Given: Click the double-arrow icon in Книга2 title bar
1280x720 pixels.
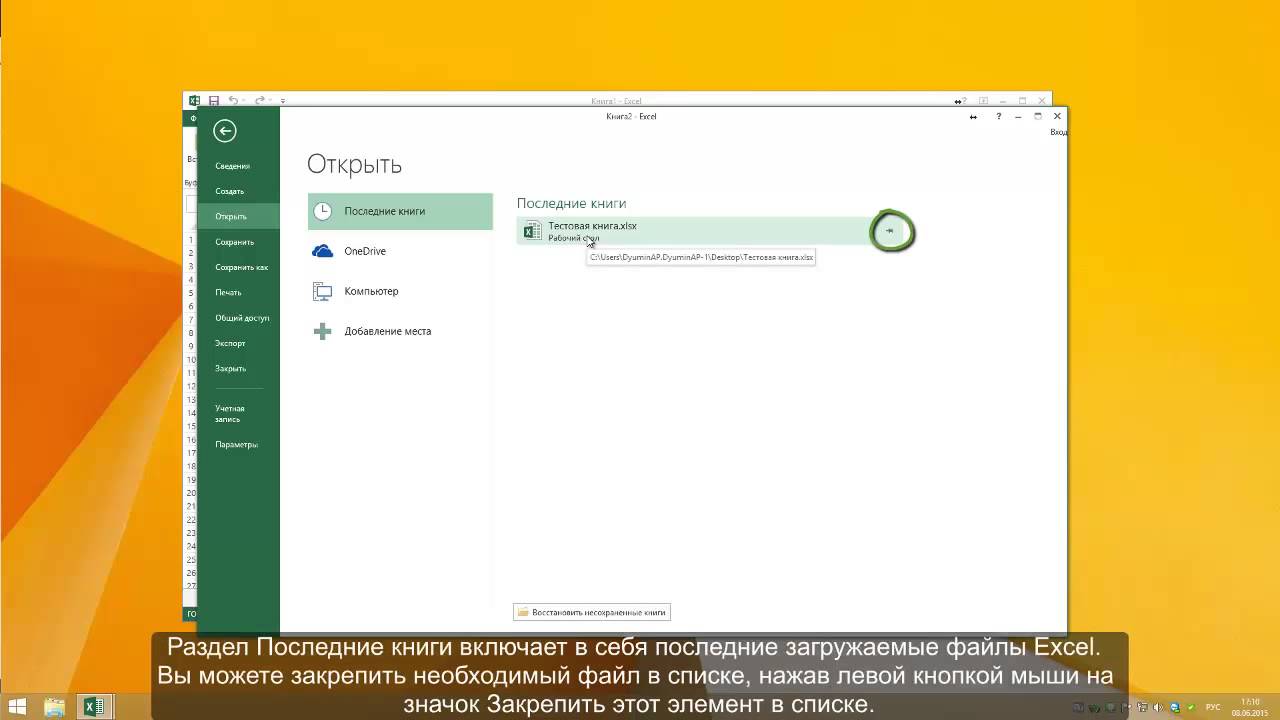Looking at the screenshot, I should (973, 116).
